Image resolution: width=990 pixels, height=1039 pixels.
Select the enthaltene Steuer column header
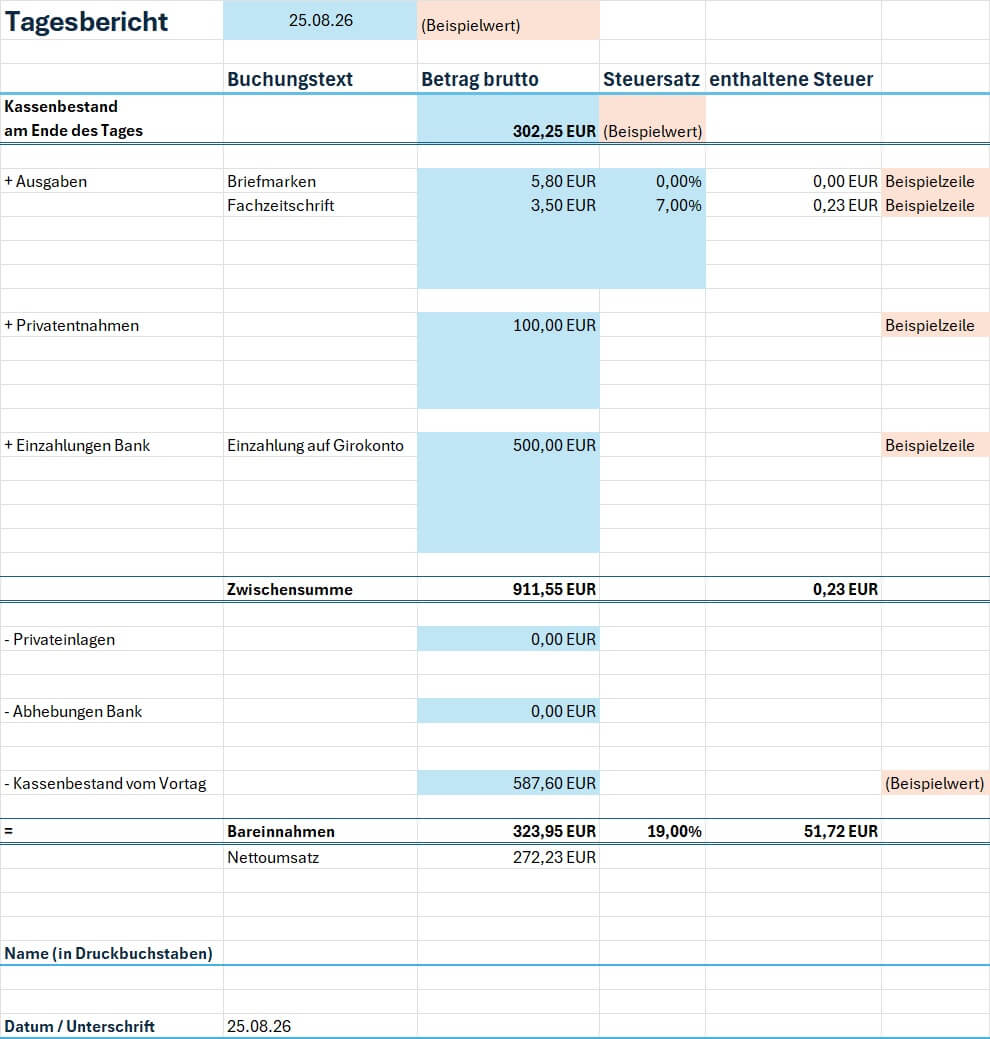pyautogui.click(x=791, y=79)
